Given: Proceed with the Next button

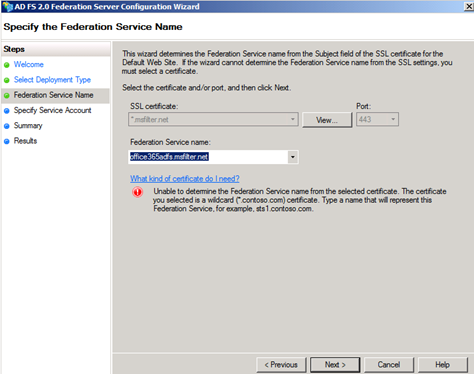Looking at the screenshot, I should 335,365.
